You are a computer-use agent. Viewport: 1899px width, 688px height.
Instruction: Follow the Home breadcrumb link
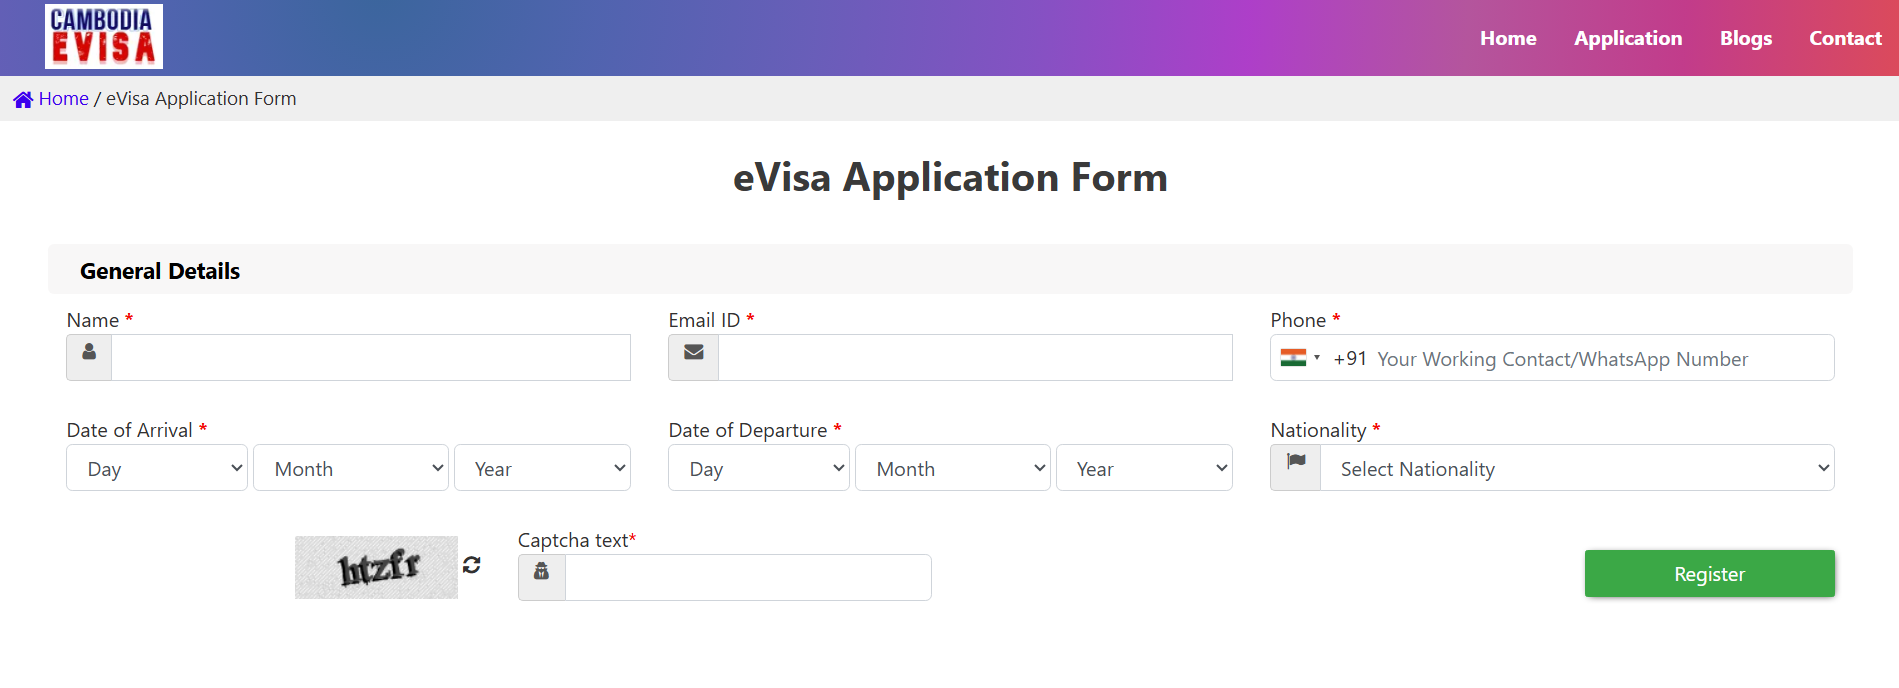(64, 99)
